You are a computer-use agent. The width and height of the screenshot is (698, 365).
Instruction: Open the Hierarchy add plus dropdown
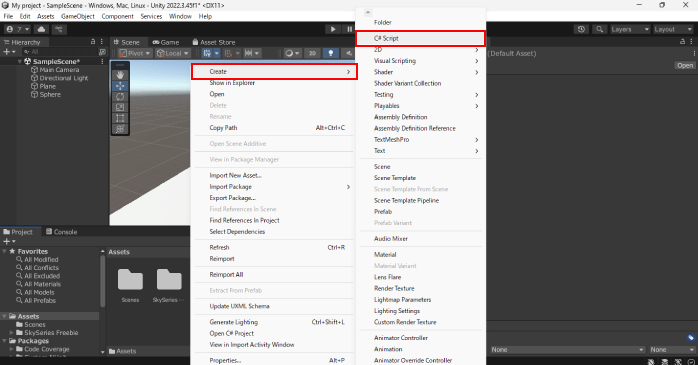(8, 52)
